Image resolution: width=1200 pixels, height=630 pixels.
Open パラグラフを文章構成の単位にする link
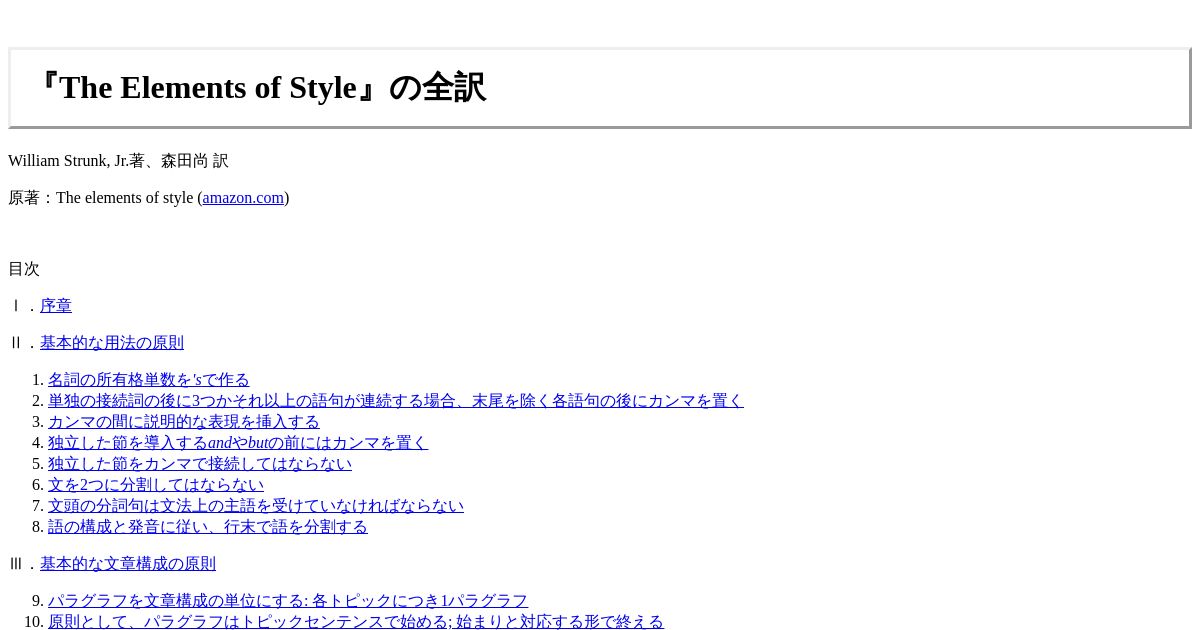point(288,601)
